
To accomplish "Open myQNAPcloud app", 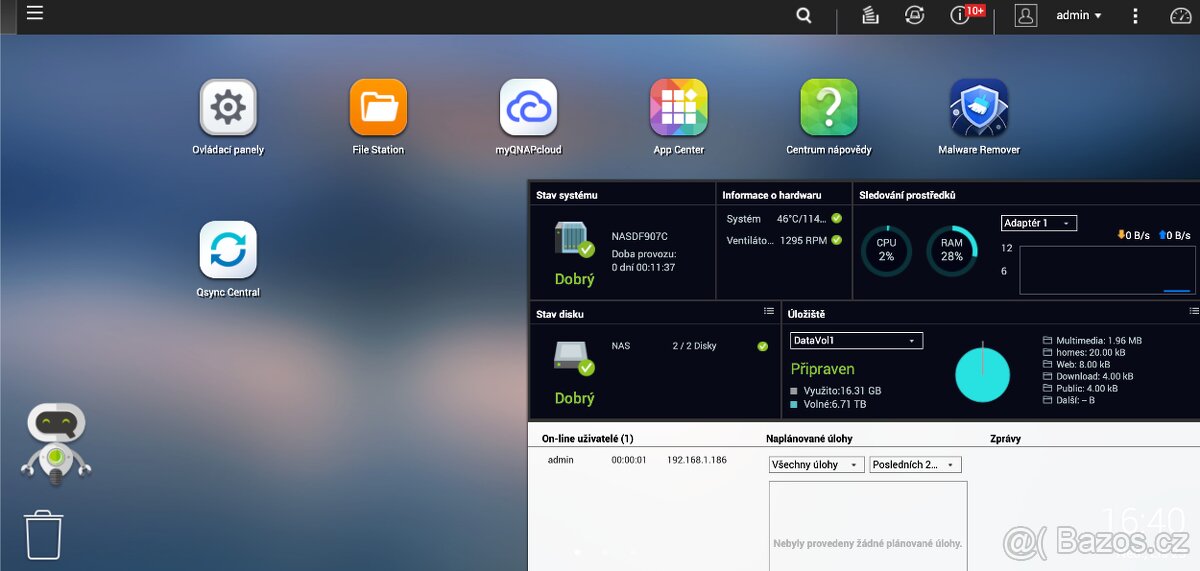I will (528, 107).
